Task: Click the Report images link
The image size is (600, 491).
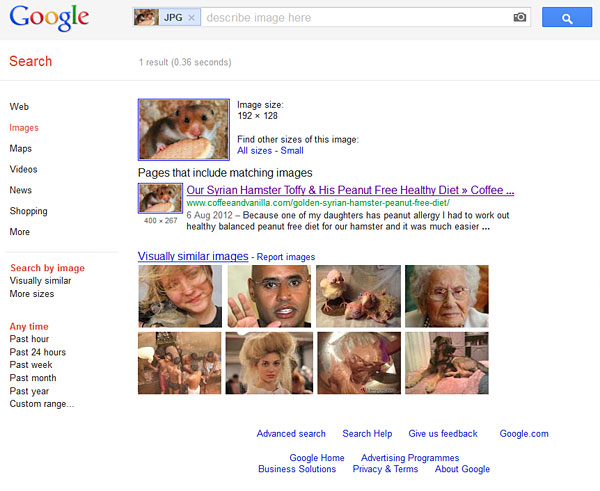Action: [x=286, y=257]
